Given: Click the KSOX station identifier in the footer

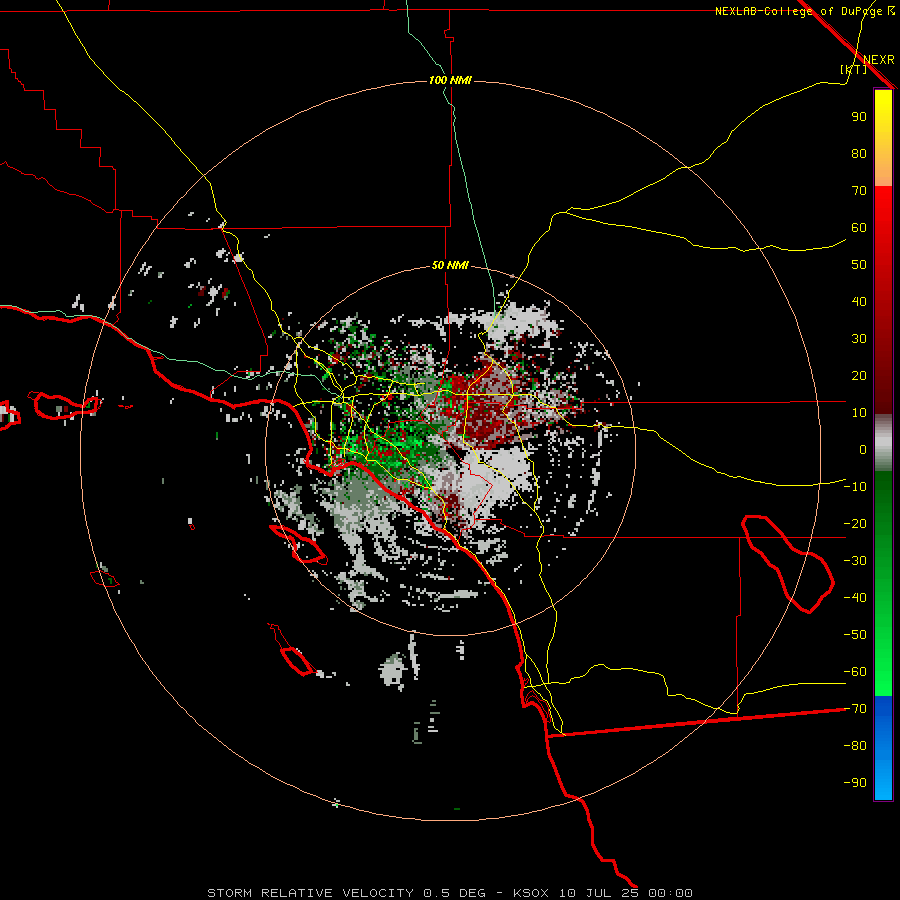Looking at the screenshot, I should click(x=530, y=893).
